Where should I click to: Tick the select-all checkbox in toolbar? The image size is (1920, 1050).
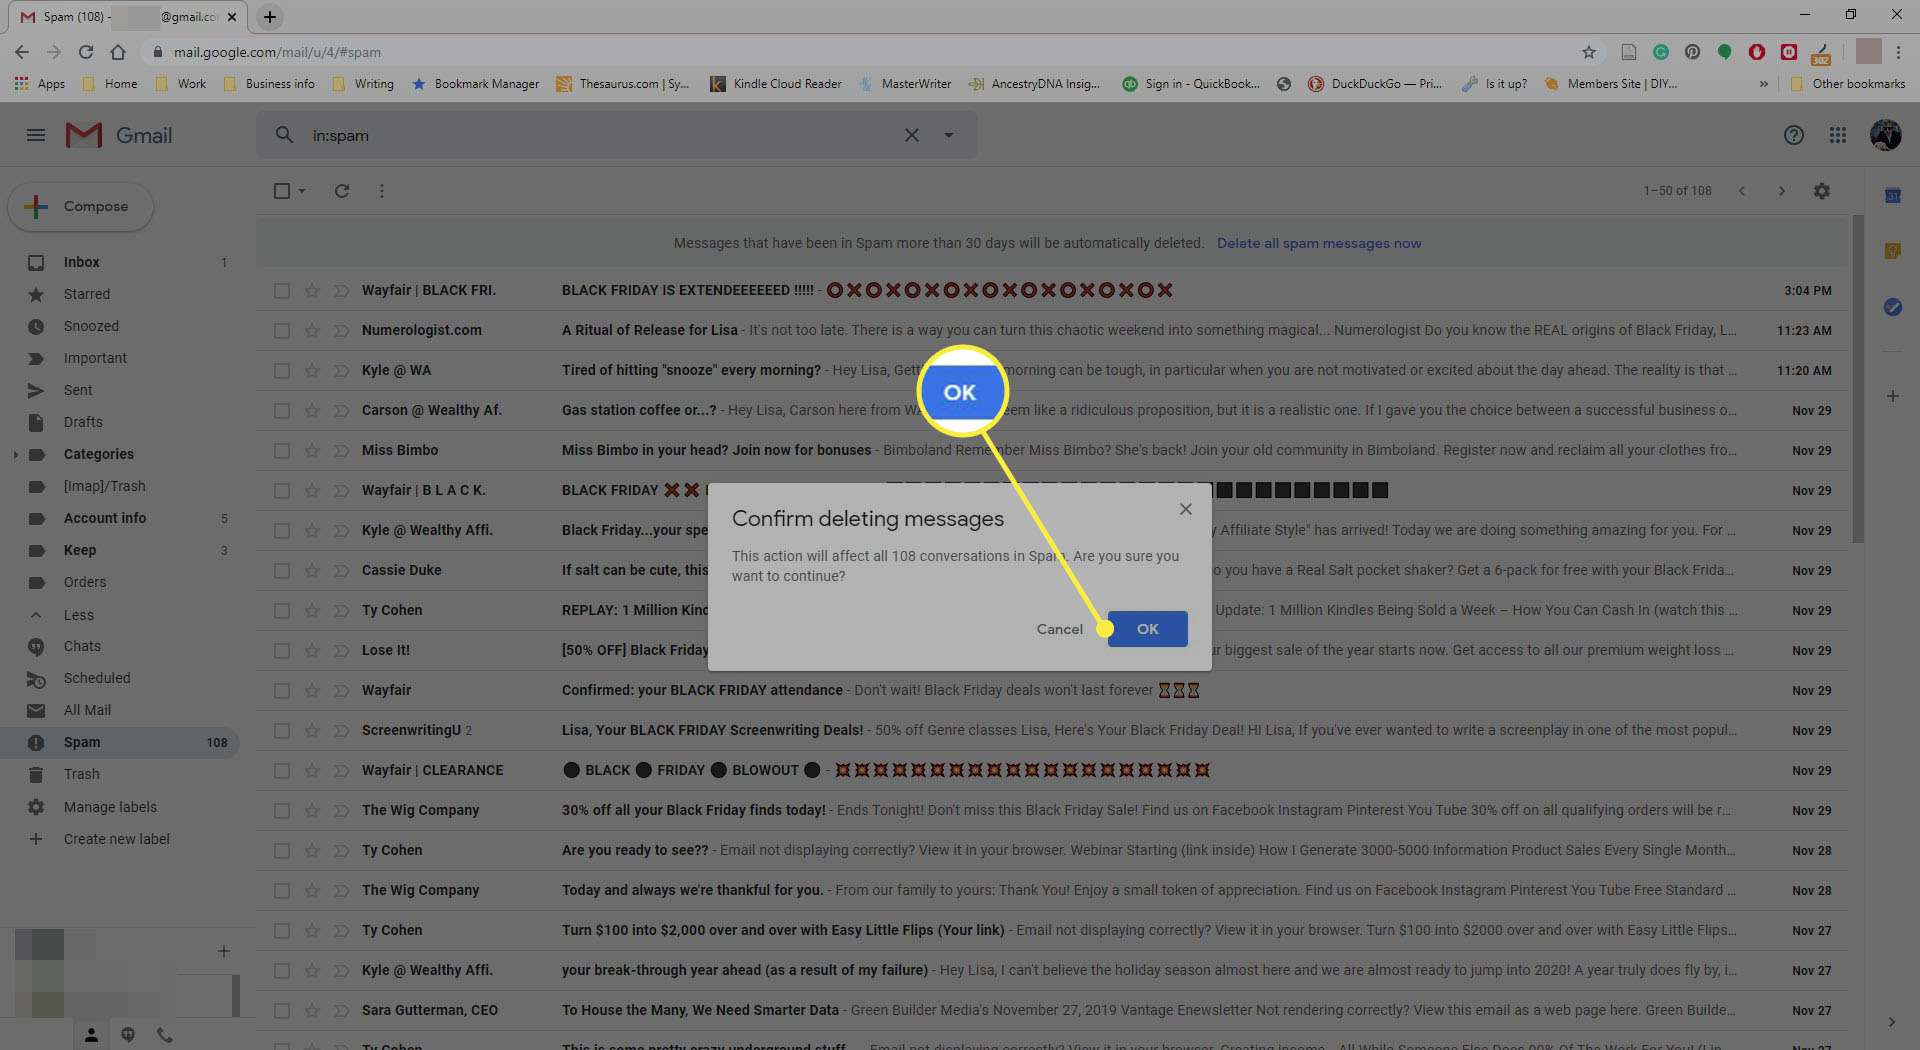click(282, 191)
